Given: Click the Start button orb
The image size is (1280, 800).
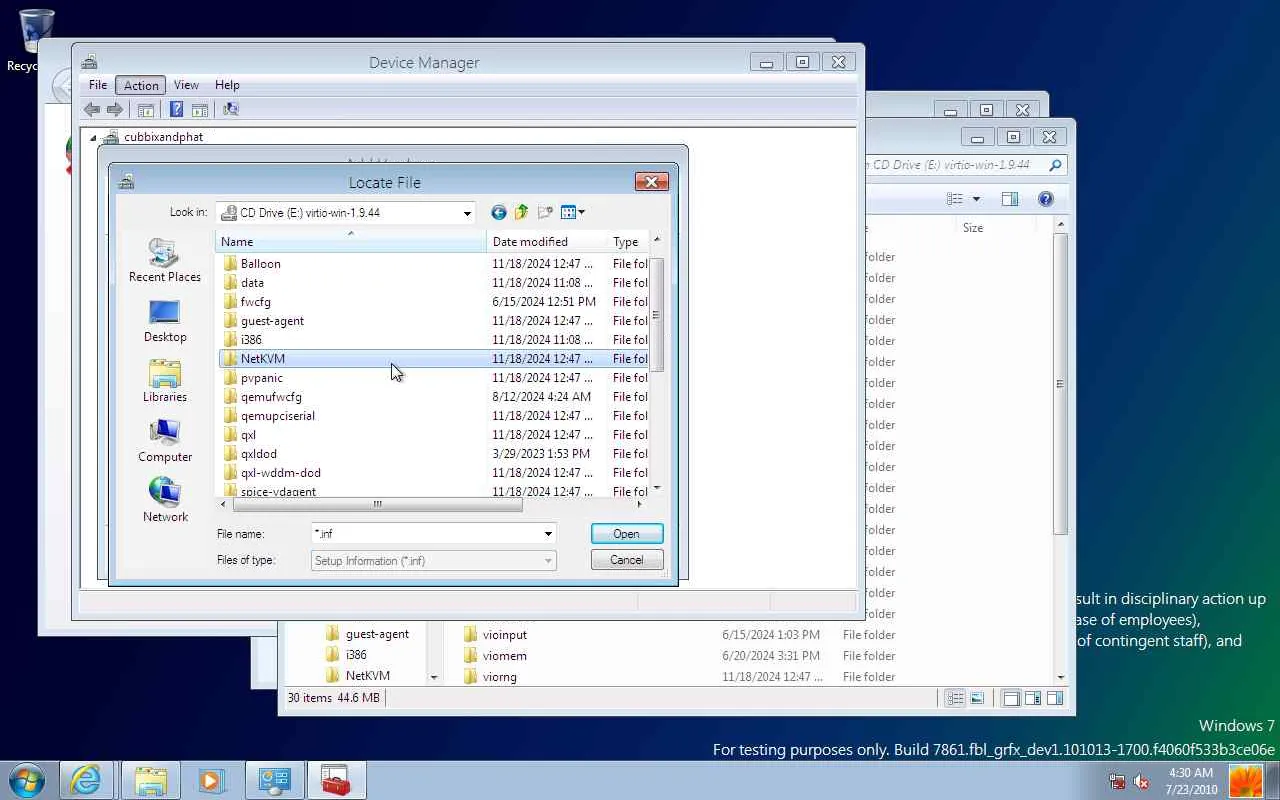Looking at the screenshot, I should click(27, 780).
